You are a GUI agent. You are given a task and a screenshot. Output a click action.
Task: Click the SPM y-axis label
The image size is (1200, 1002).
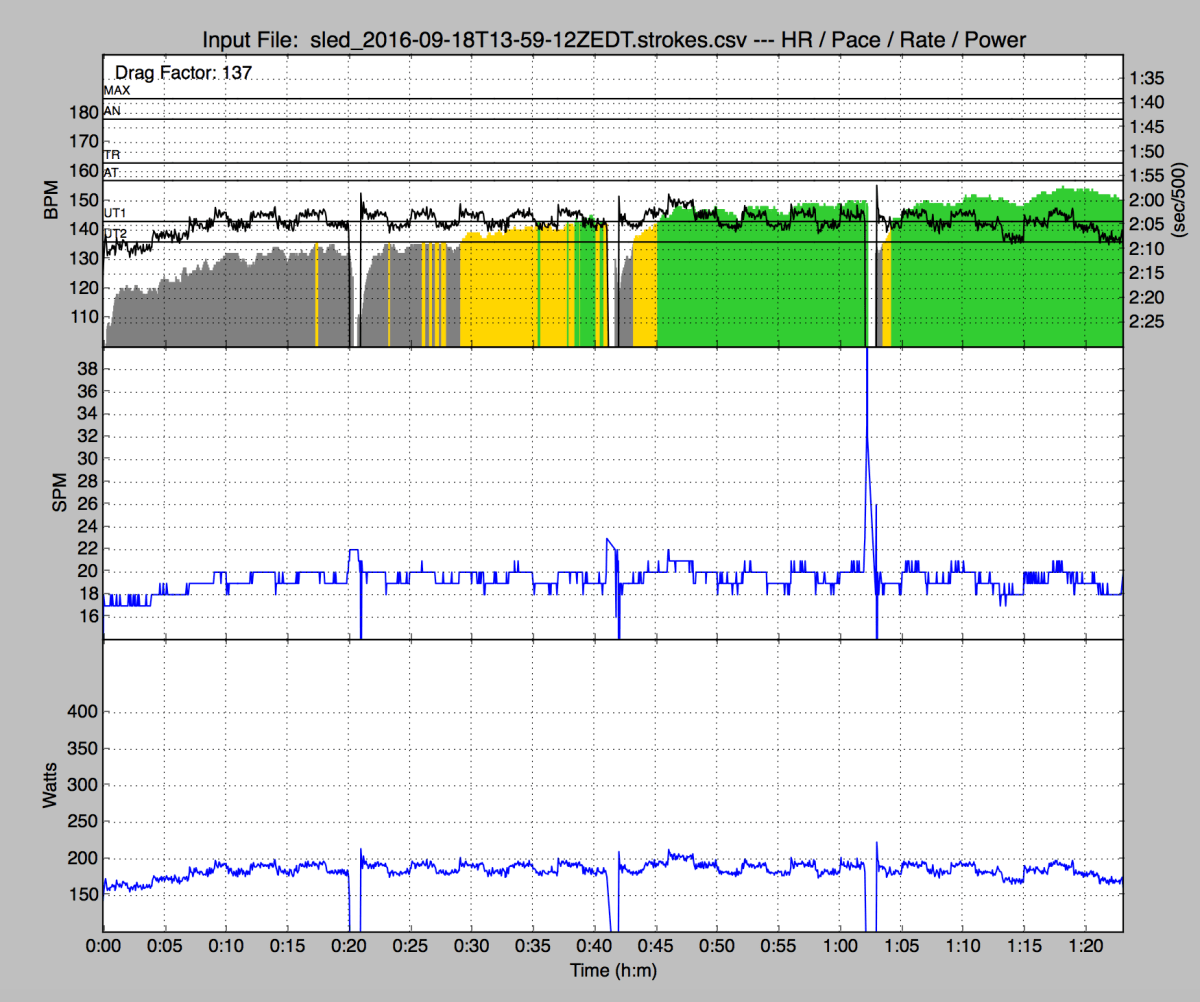pyautogui.click(x=58, y=492)
